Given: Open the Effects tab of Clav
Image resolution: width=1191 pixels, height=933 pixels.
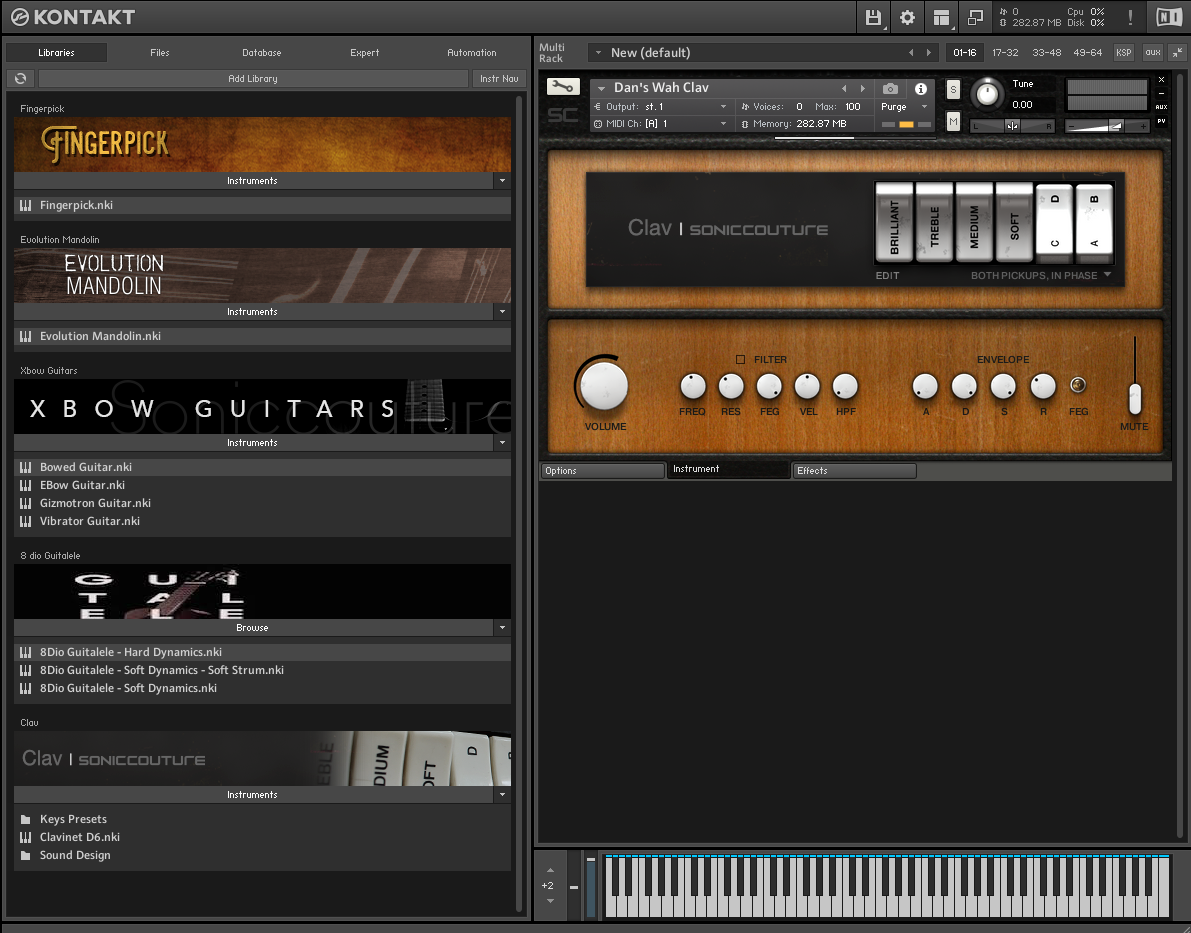Looking at the screenshot, I should [855, 471].
